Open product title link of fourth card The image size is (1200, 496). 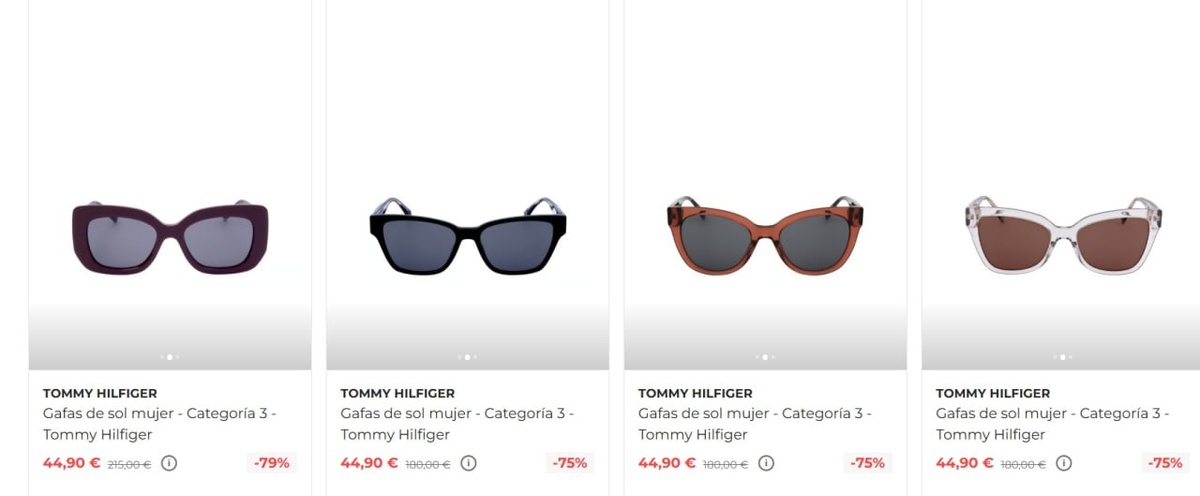point(1053,424)
